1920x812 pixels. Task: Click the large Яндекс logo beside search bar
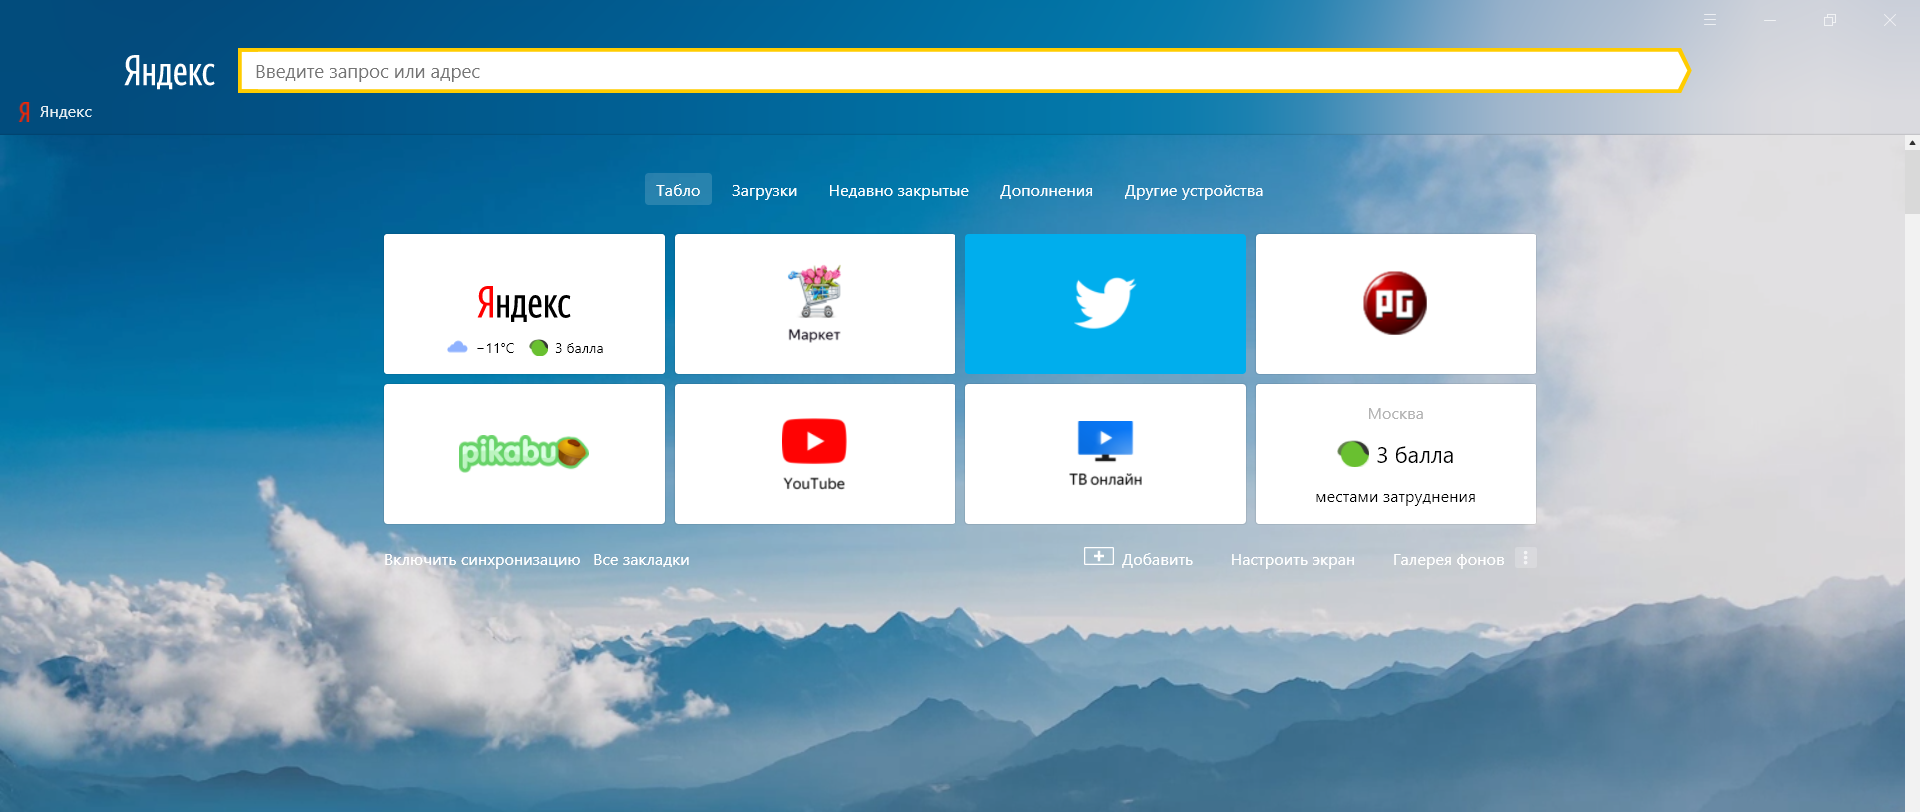169,71
